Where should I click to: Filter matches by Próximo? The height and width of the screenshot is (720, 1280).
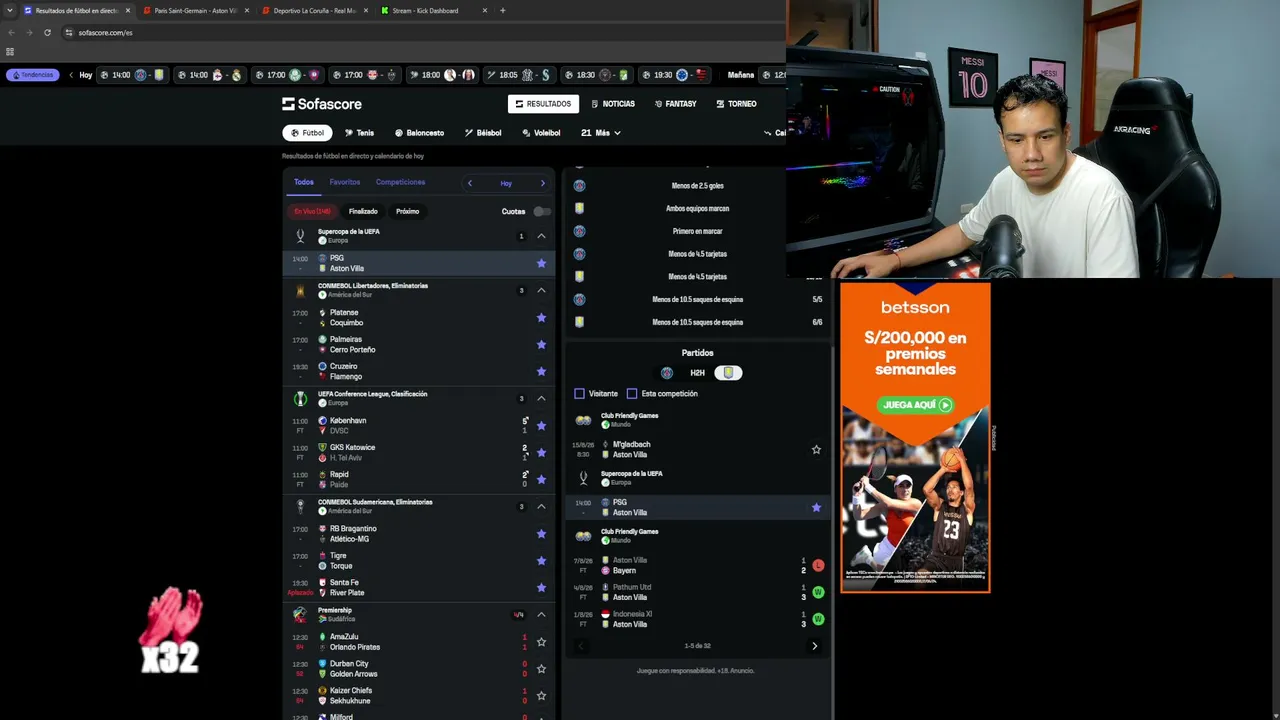[x=407, y=211]
